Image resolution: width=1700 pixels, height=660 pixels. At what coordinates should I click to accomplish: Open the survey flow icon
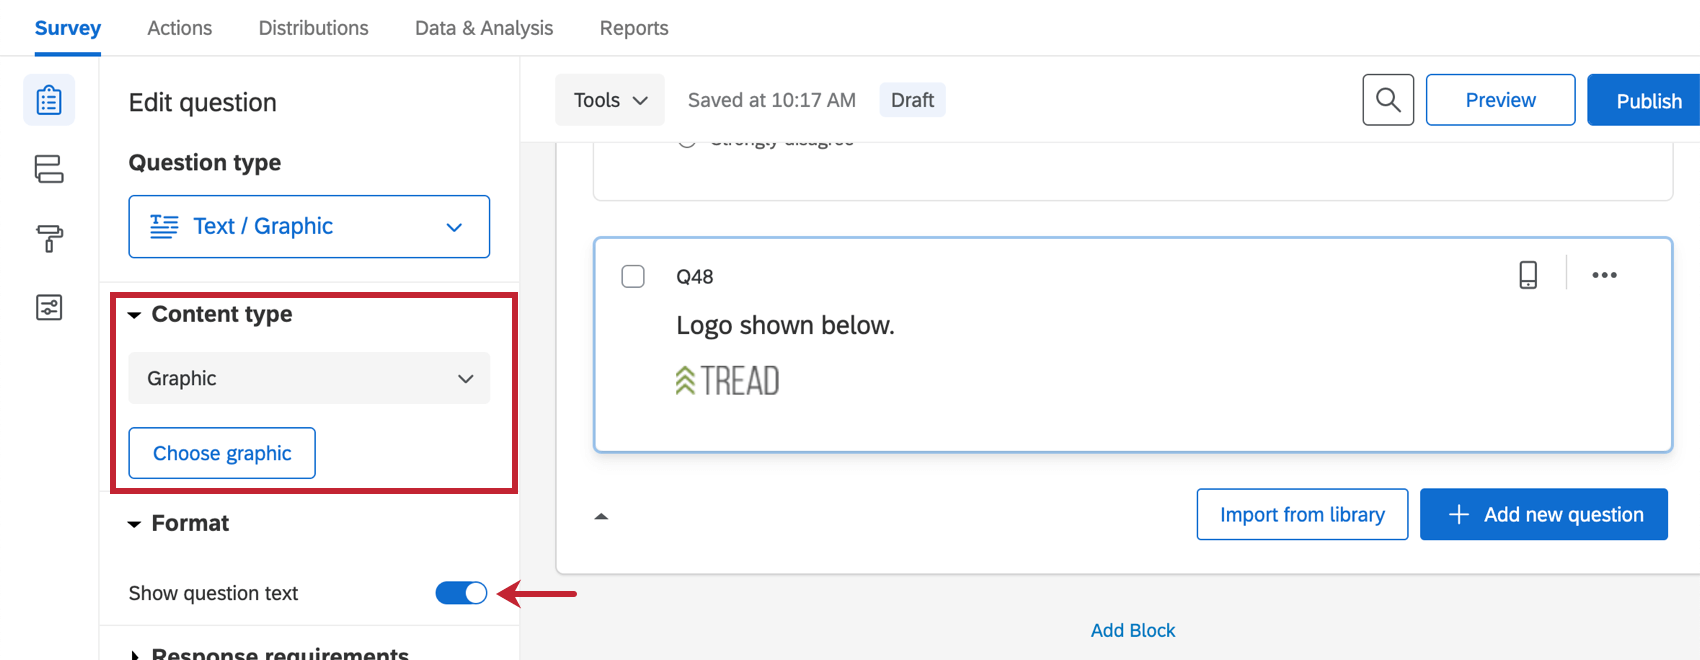49,169
